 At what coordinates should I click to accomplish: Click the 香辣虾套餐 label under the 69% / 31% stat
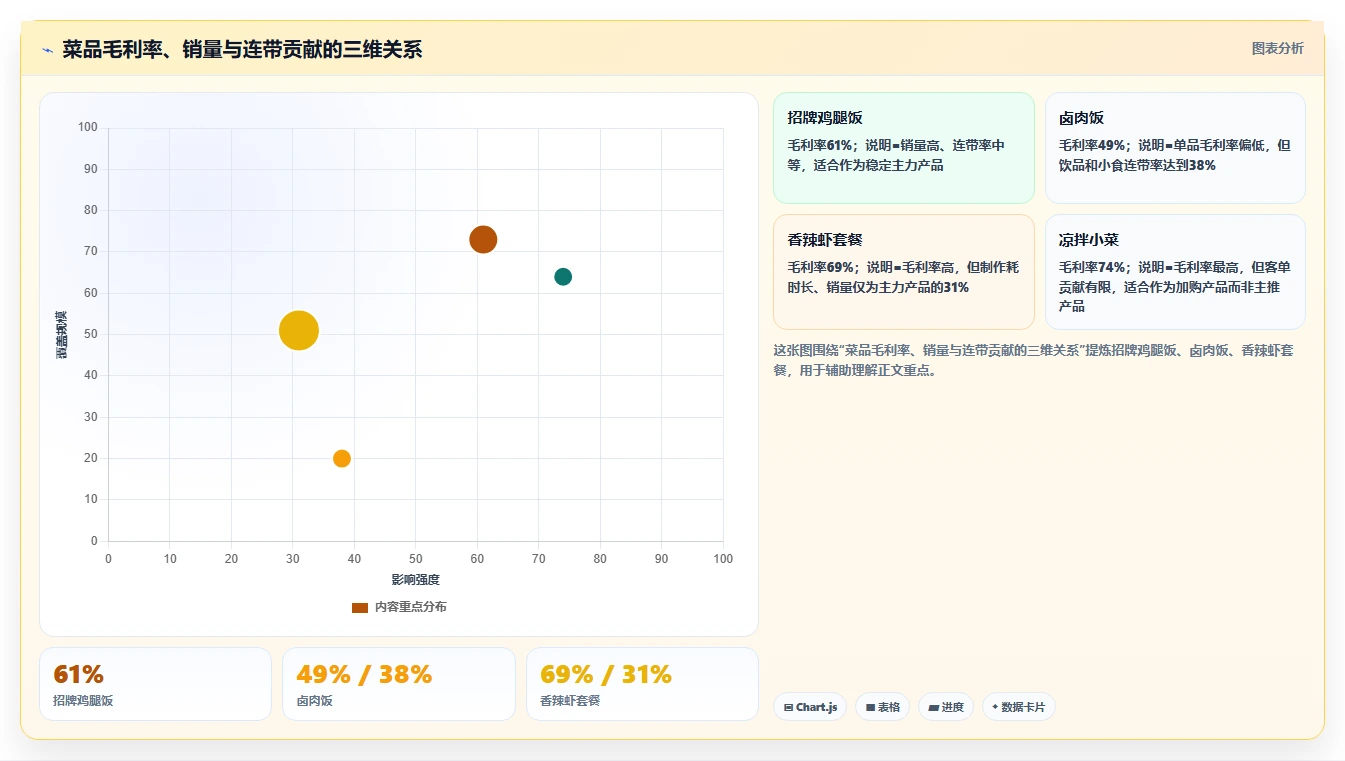(570, 701)
